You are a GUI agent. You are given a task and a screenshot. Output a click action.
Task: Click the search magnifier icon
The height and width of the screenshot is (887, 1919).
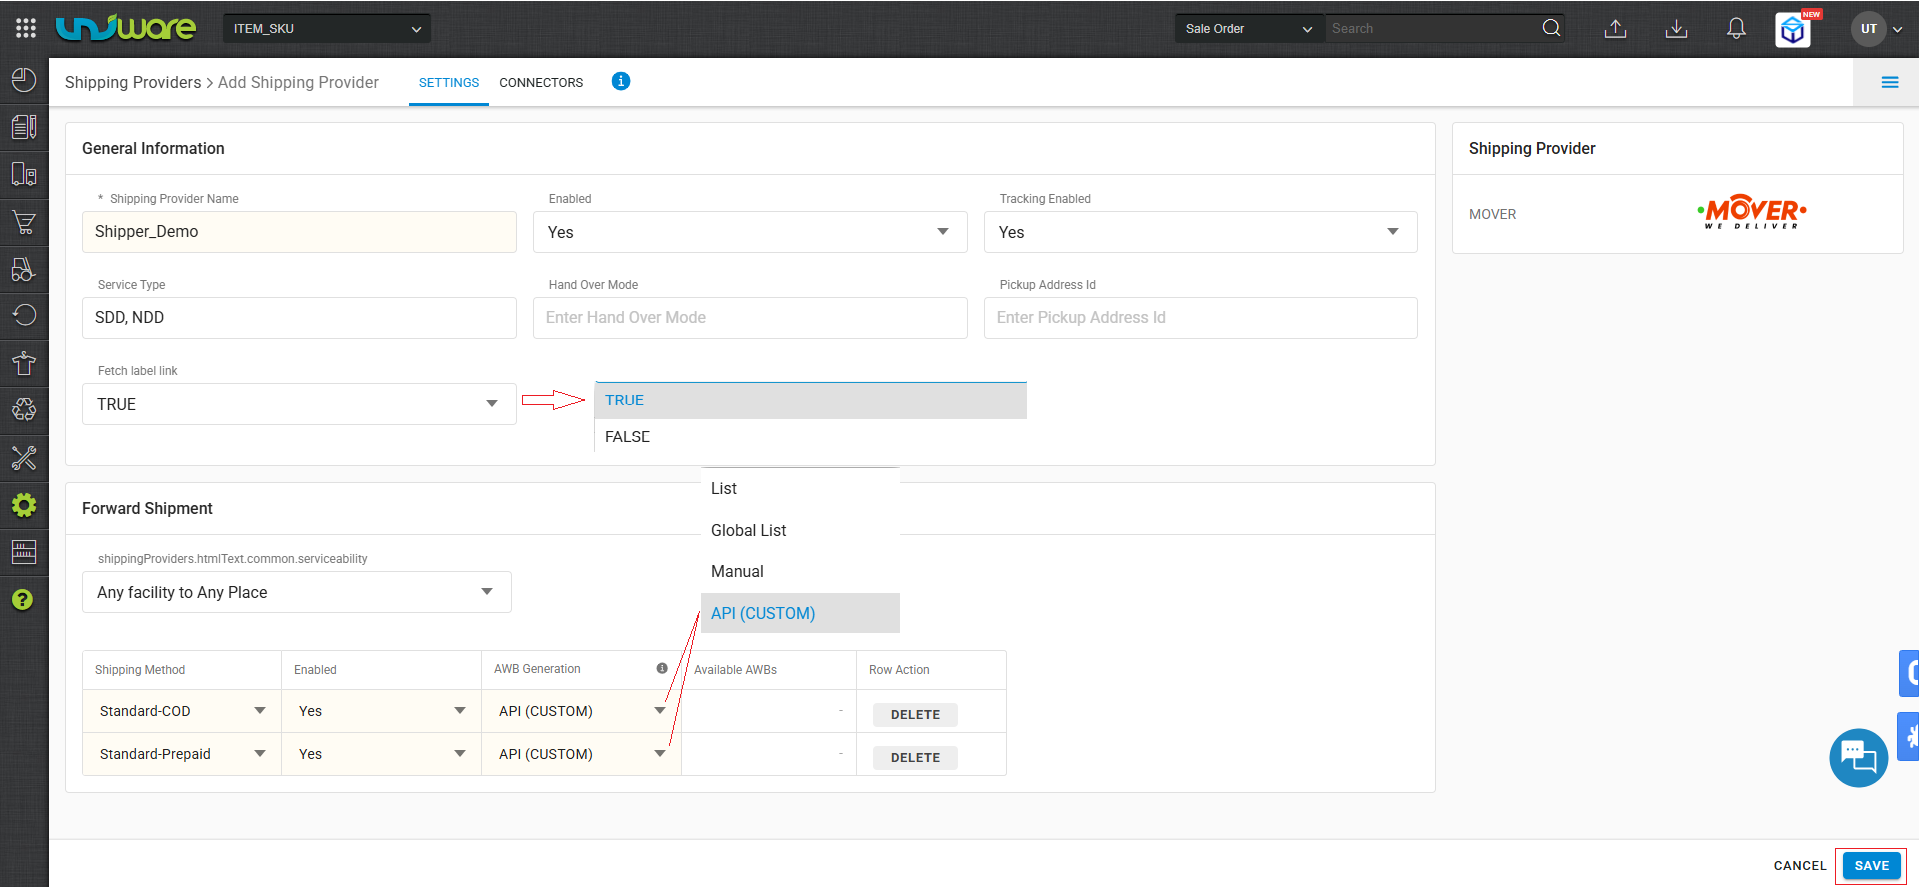pos(1551,28)
